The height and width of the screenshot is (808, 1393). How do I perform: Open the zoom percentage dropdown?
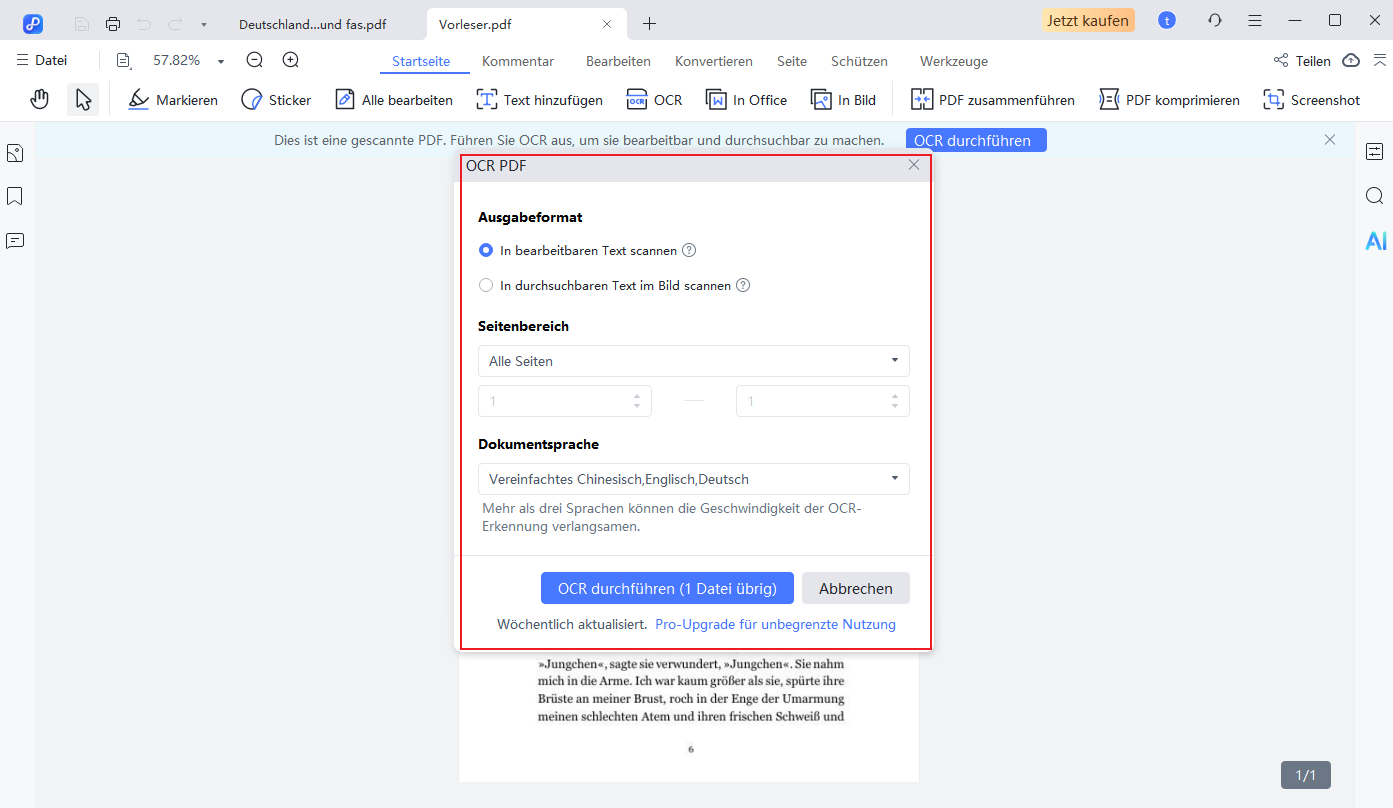pyautogui.click(x=220, y=61)
